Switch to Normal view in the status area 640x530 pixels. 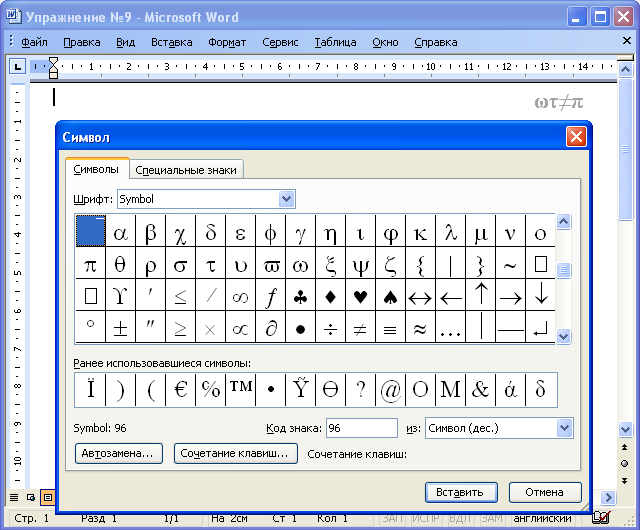point(14,497)
